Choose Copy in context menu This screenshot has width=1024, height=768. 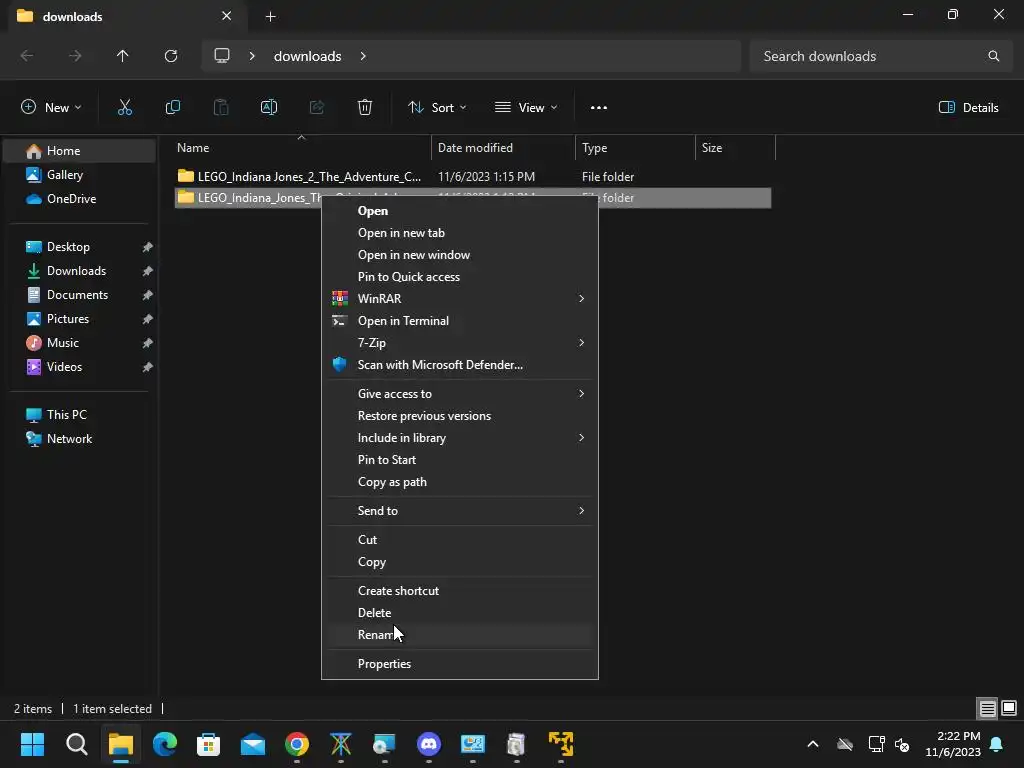coord(459,562)
